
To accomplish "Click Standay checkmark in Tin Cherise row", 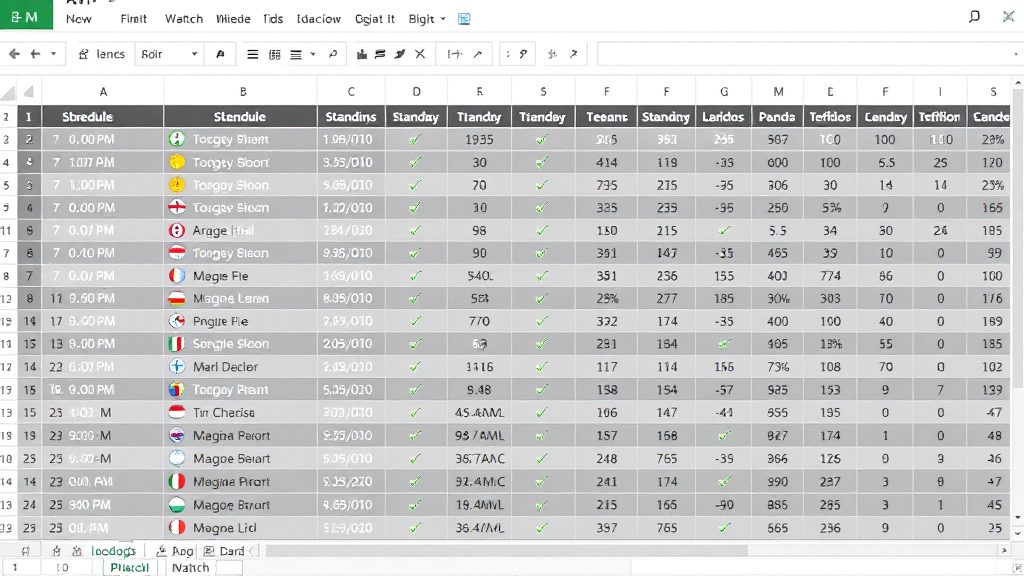I will tap(415, 413).
